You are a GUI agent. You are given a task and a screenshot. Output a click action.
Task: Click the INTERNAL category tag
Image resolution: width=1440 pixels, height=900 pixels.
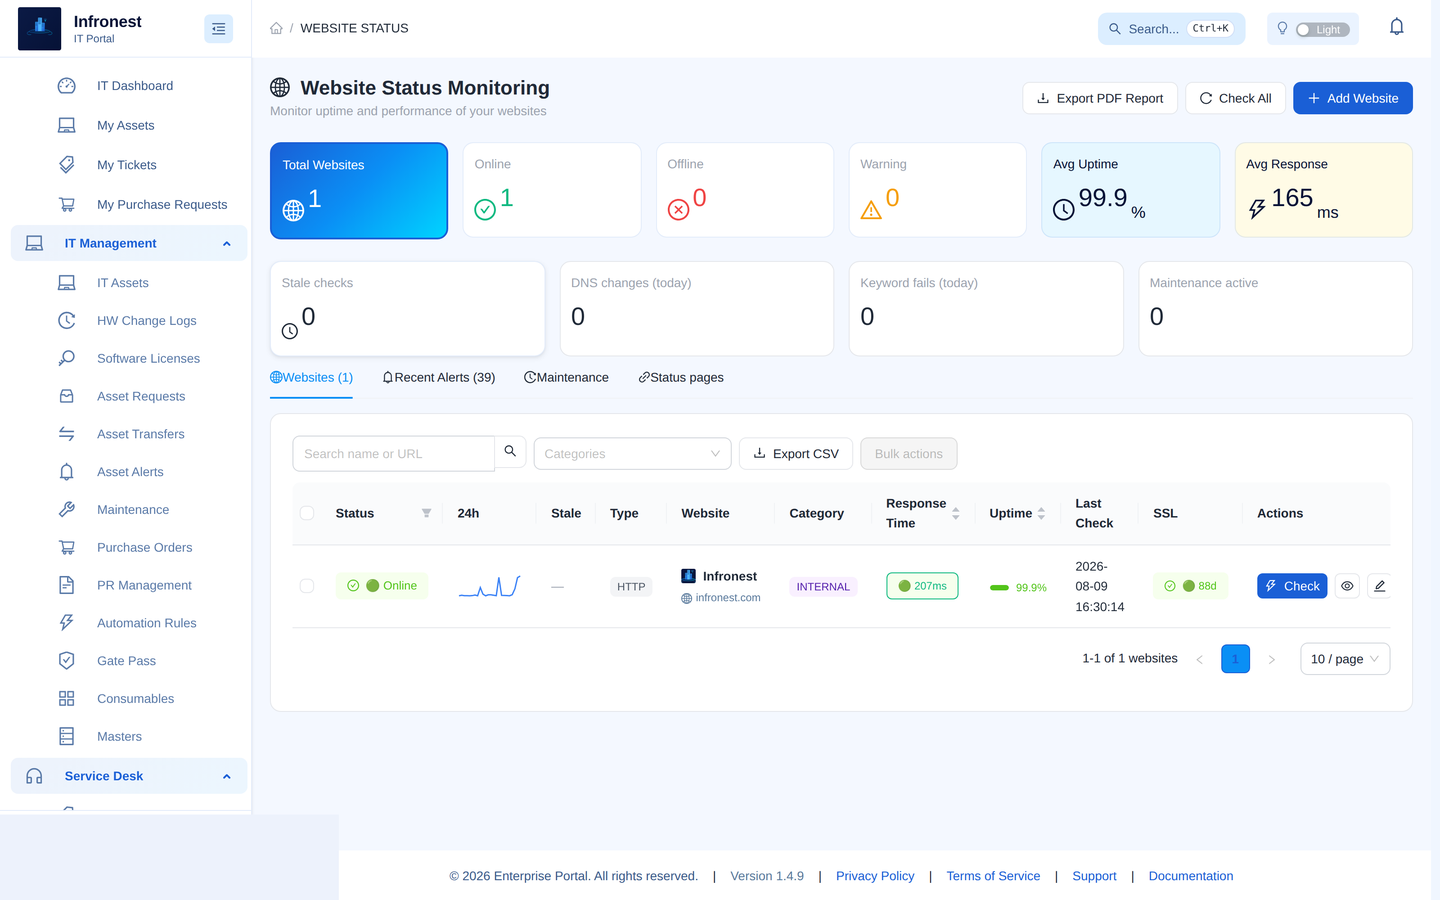[823, 587]
